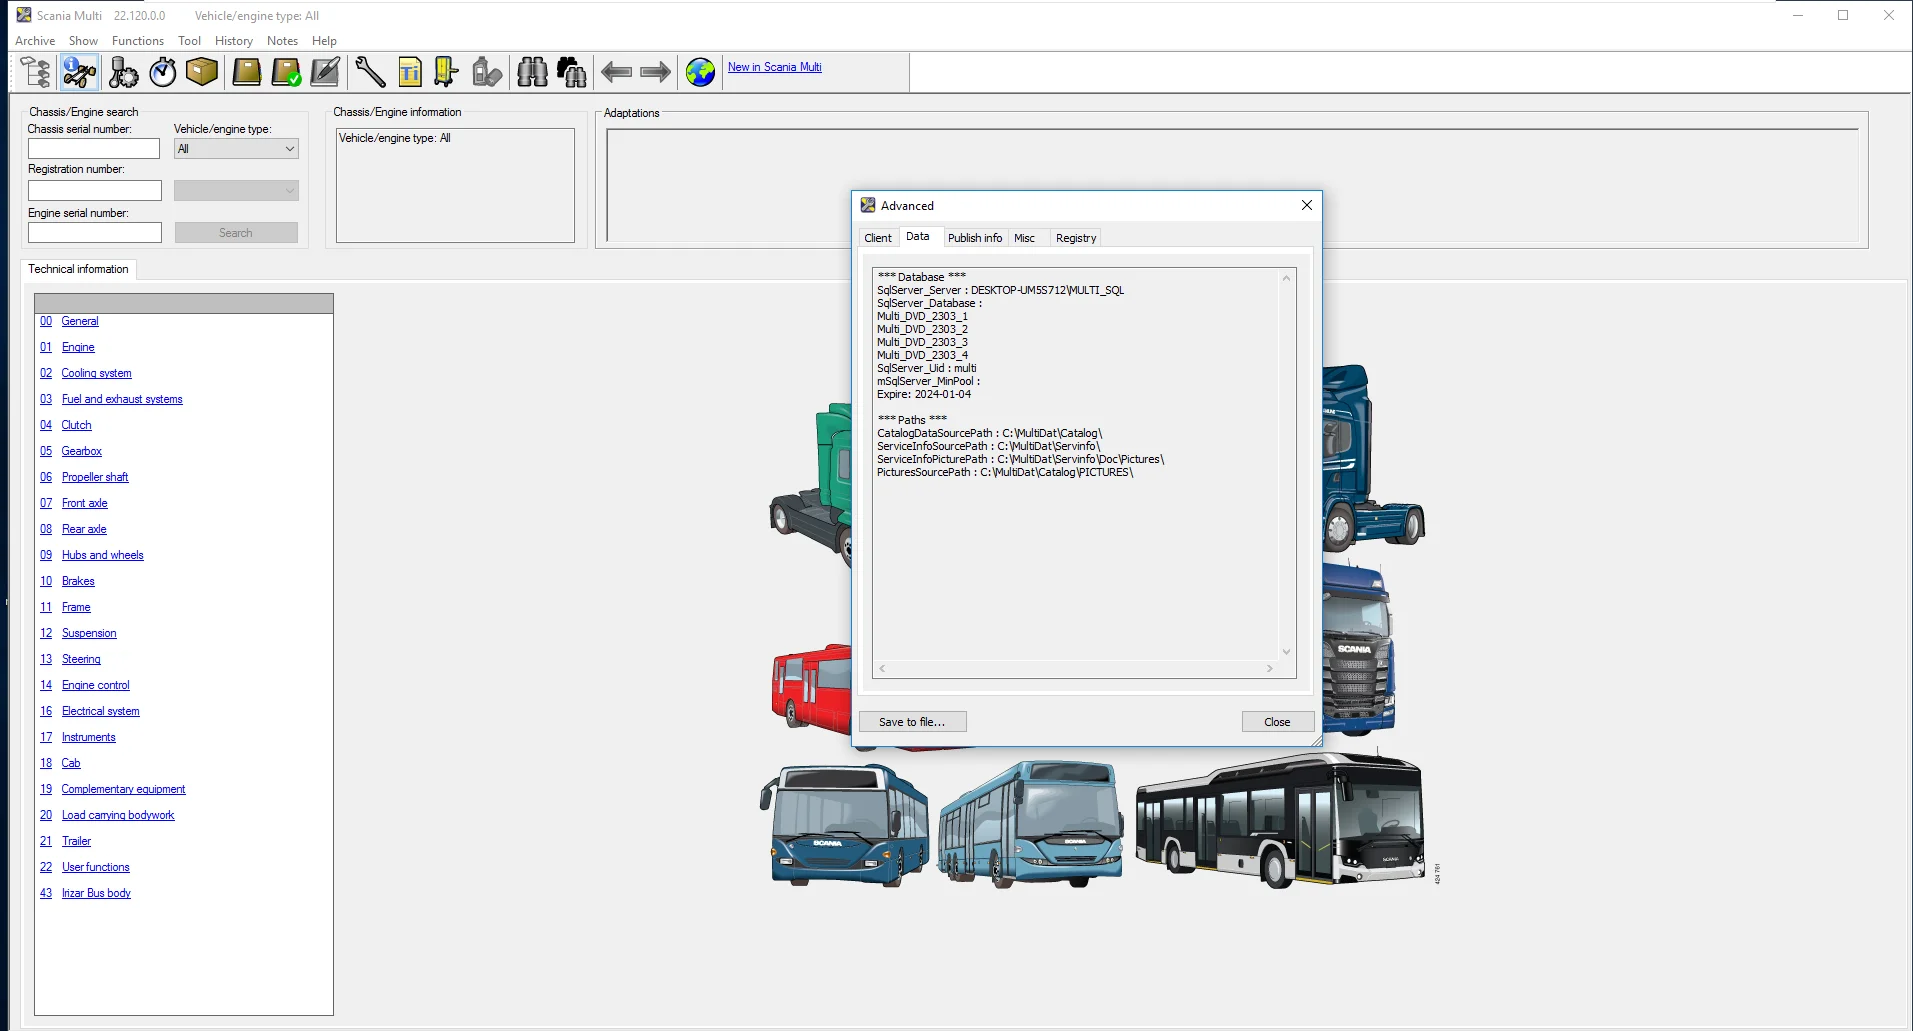The image size is (1913, 1031).
Task: Click the piston and gear icon
Action: click(x=123, y=72)
